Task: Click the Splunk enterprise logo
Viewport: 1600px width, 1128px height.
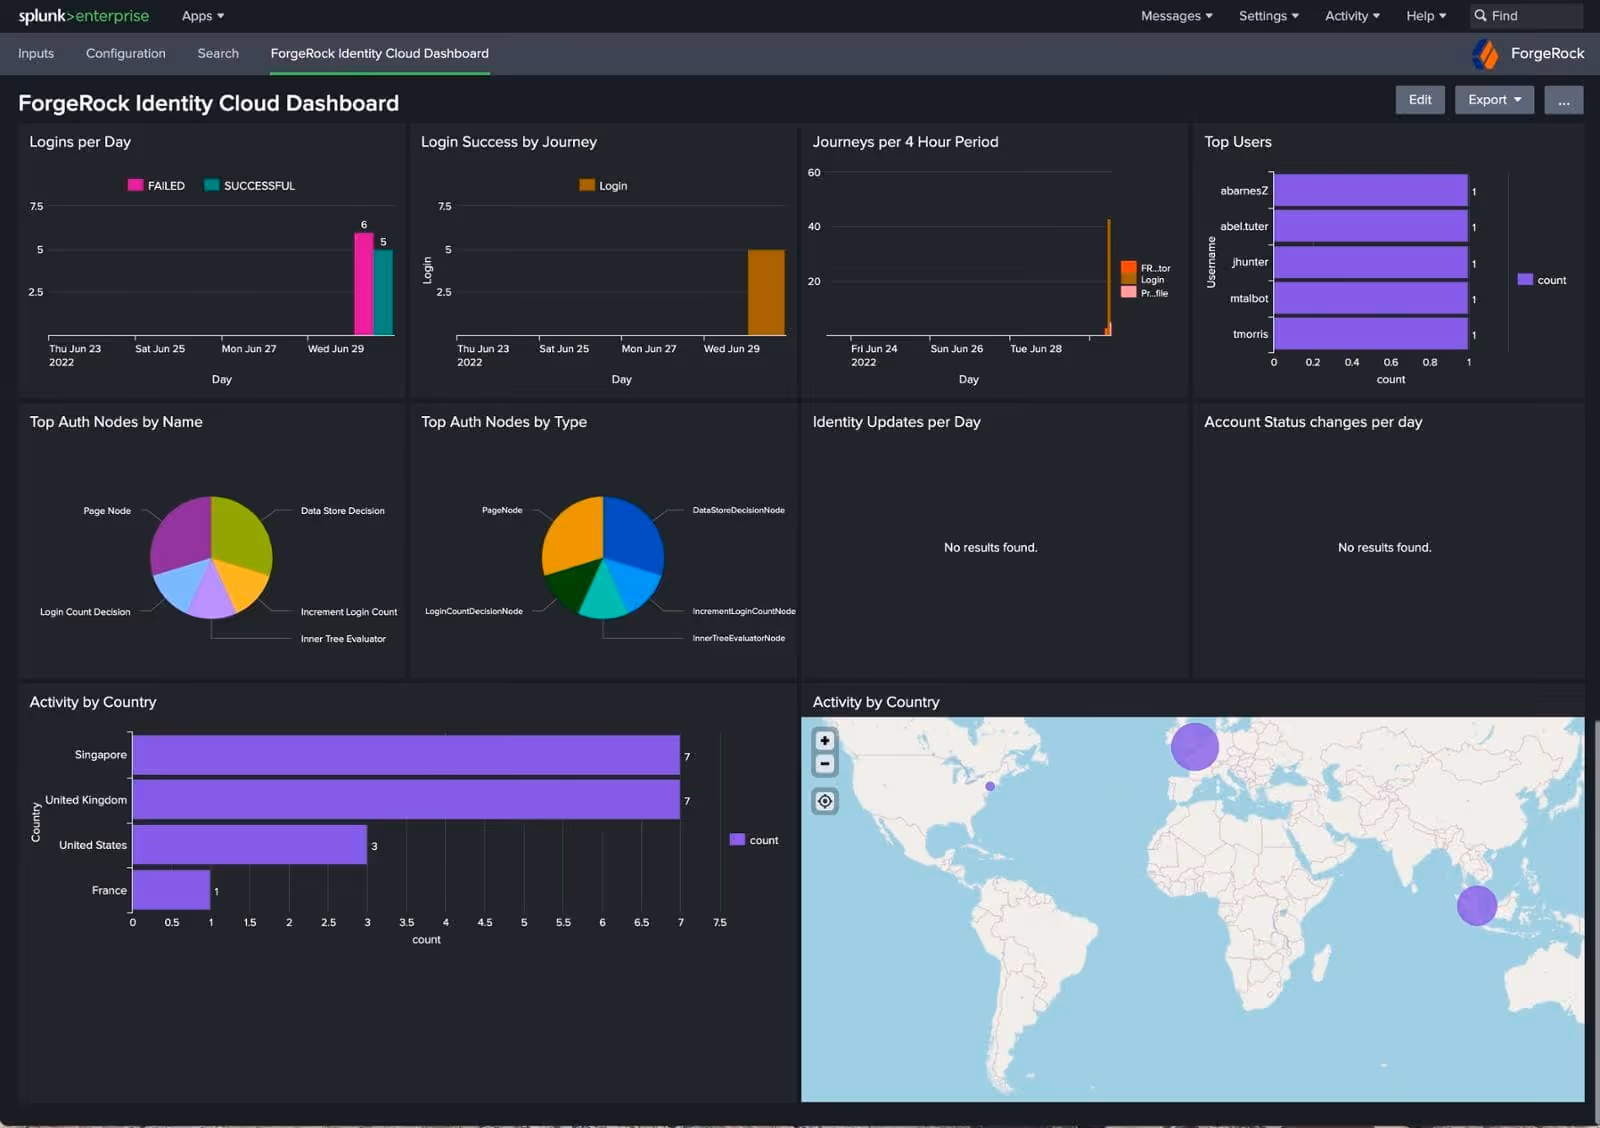Action: (x=84, y=16)
